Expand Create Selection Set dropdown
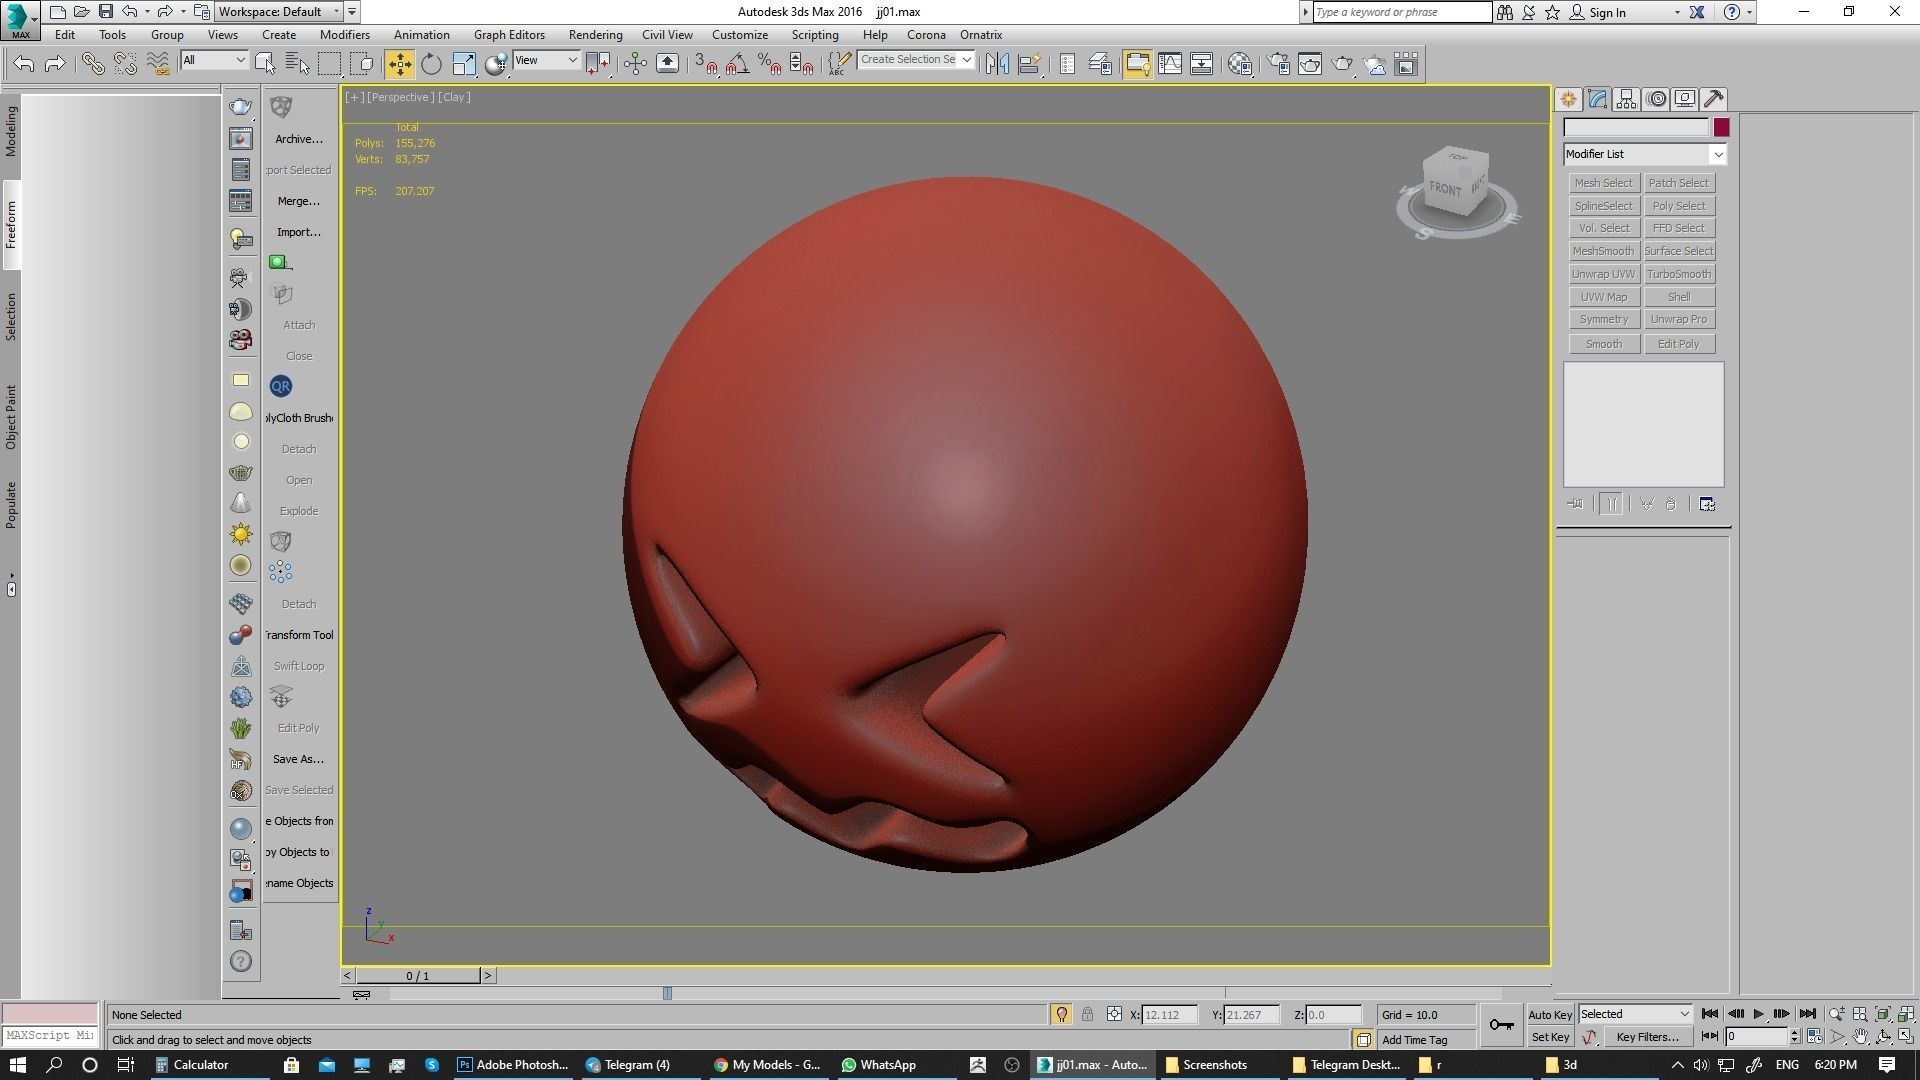1920x1080 pixels. [966, 60]
